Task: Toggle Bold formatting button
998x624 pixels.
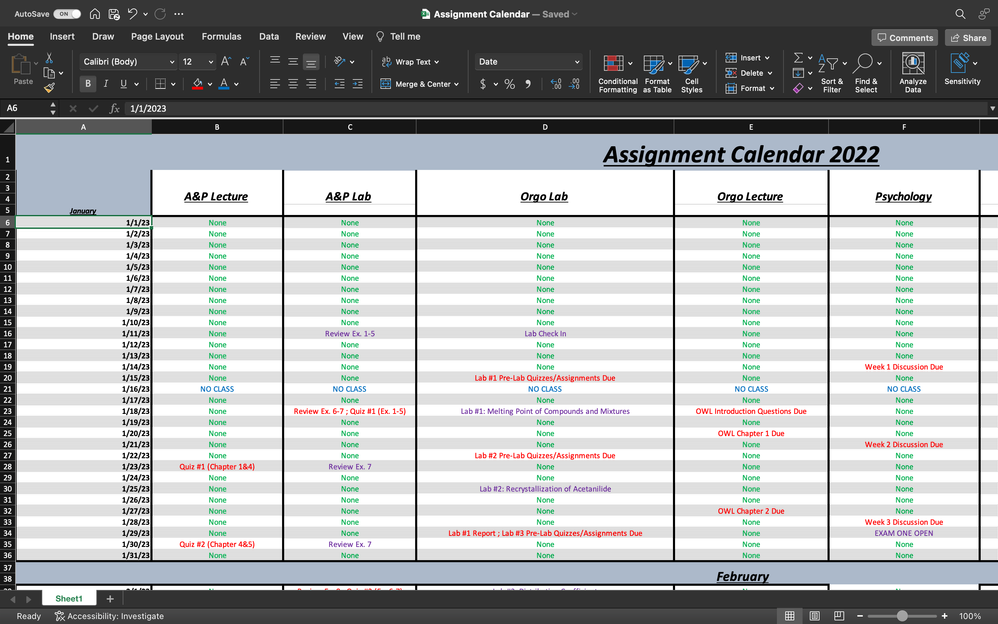Action: (88, 84)
